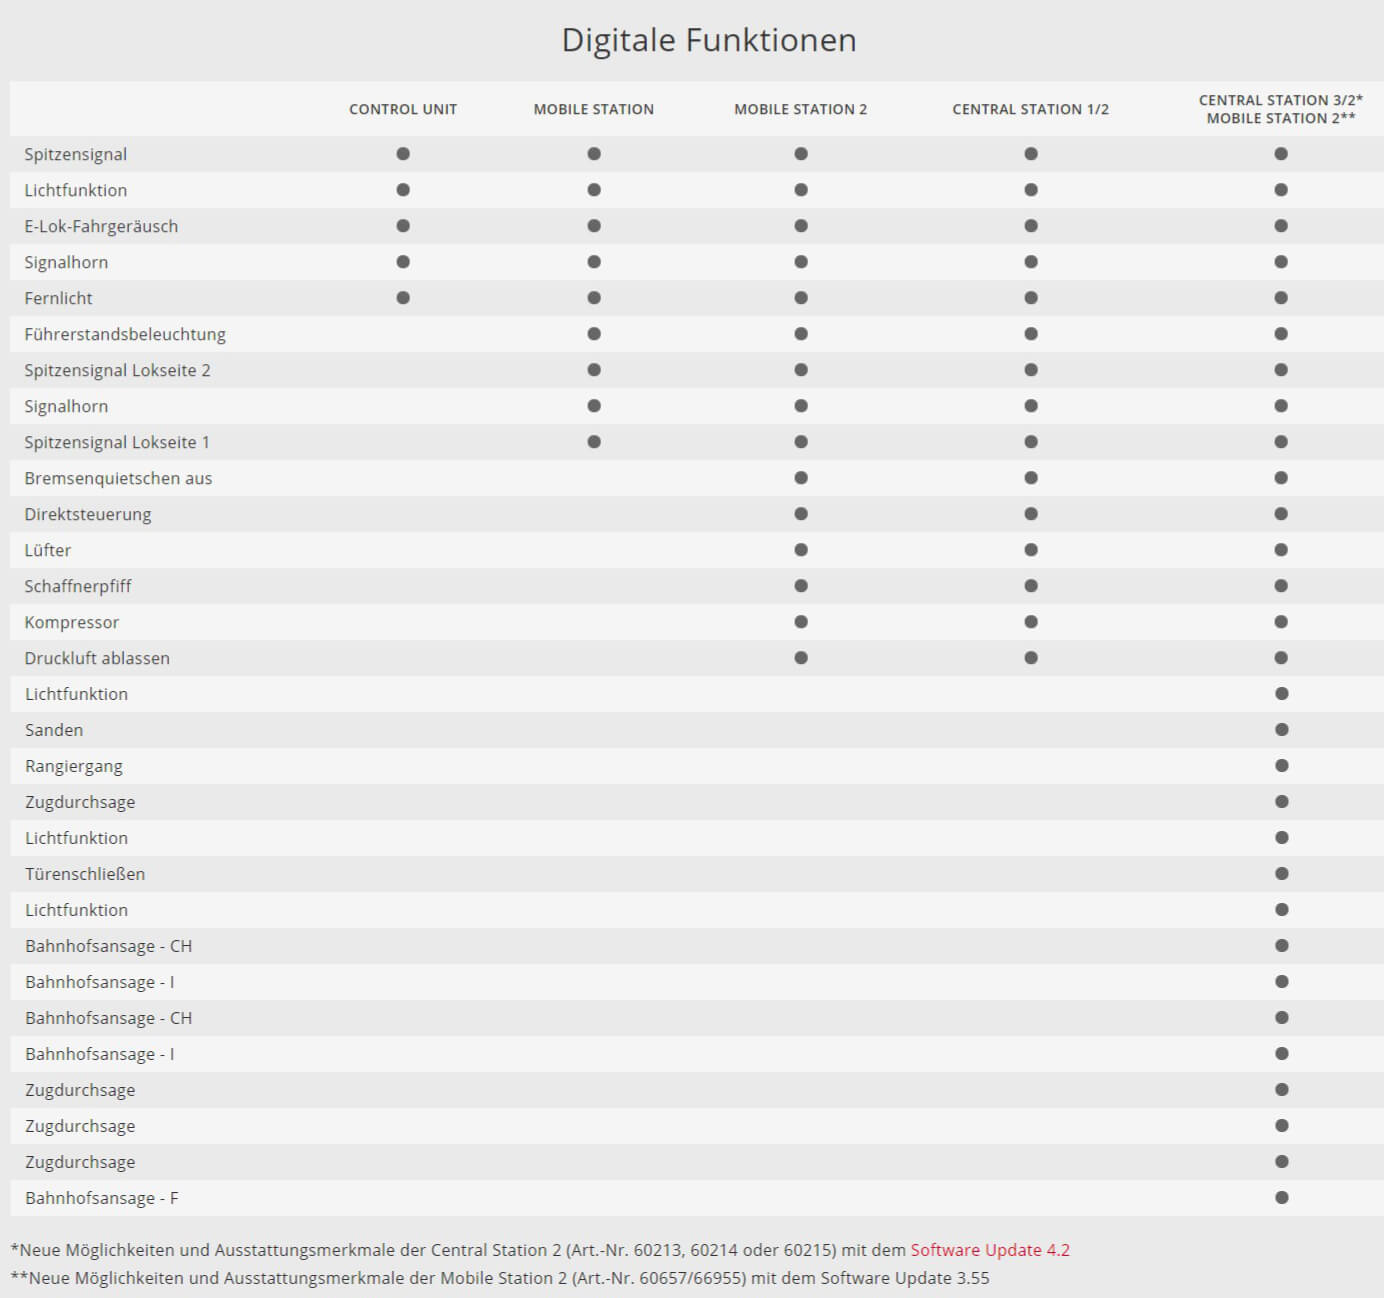The width and height of the screenshot is (1384, 1298).
Task: Click the Führerstandsbeleuchtung dot under Mobile Station
Action: click(x=594, y=334)
